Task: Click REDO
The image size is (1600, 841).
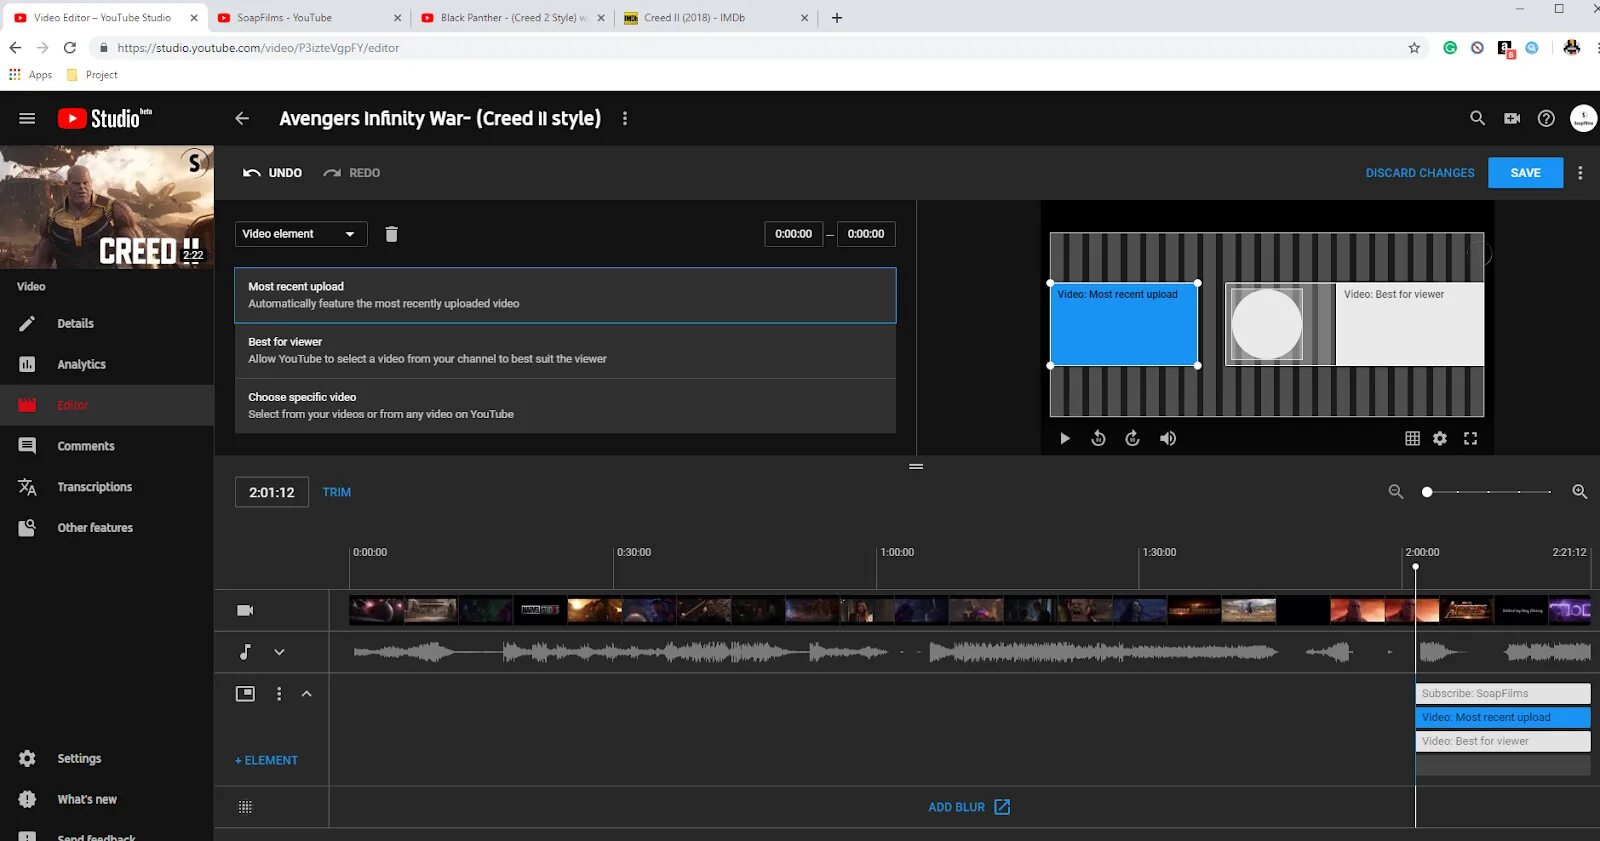Action: coord(351,173)
